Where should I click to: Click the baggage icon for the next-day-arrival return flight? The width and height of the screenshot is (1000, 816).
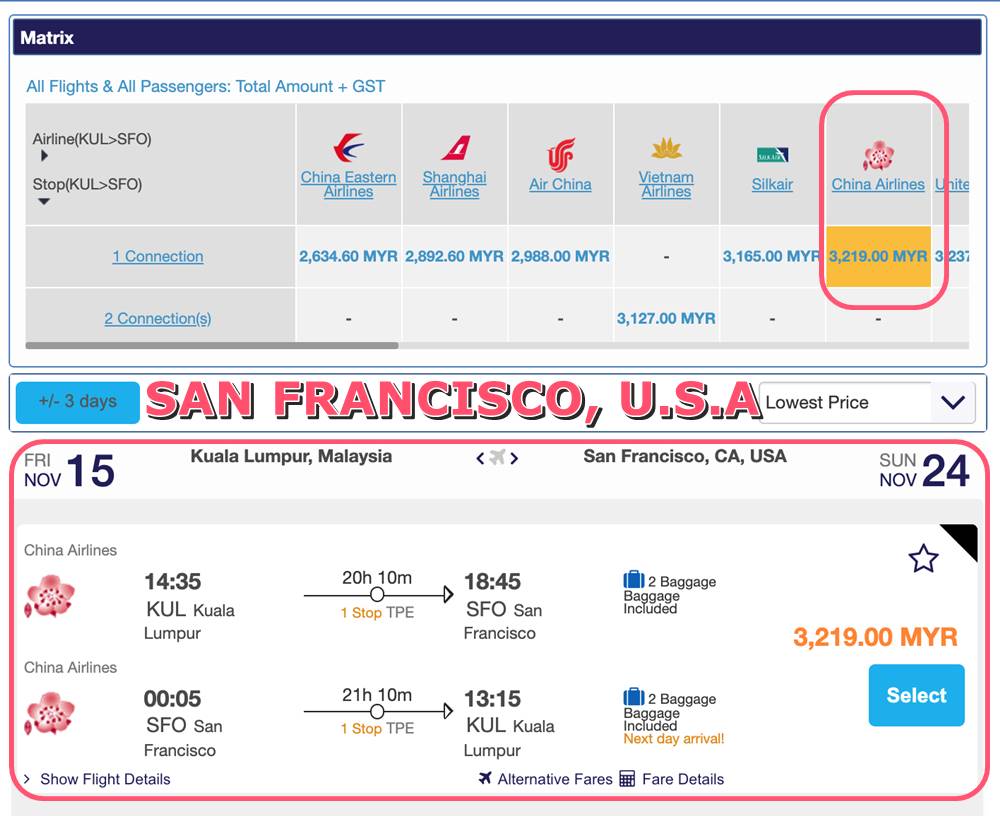coord(634,696)
